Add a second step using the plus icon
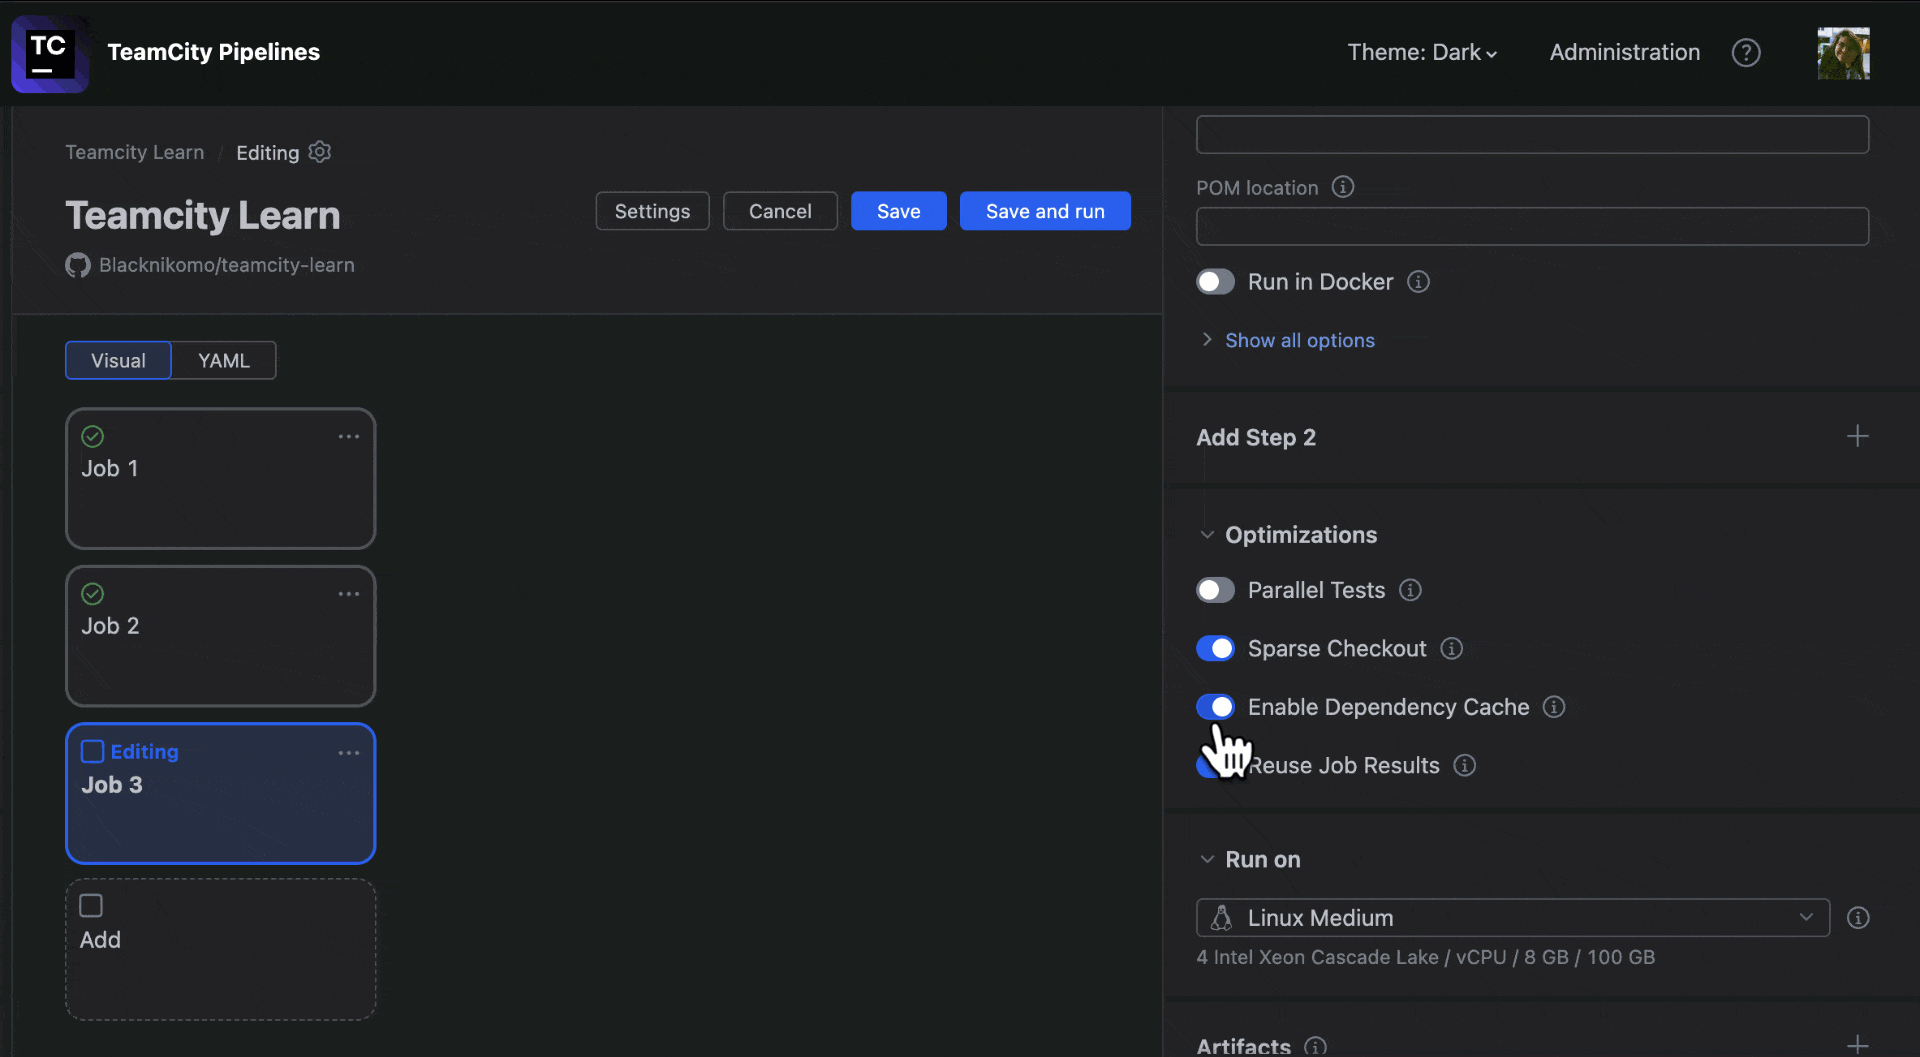 tap(1857, 436)
